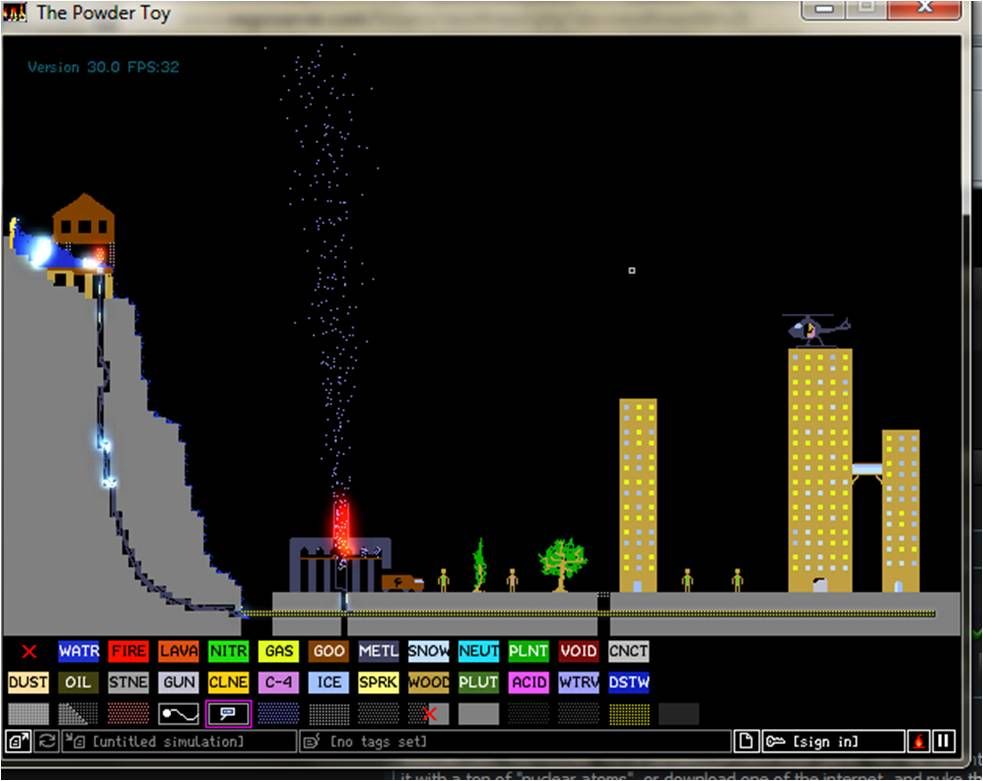The height and width of the screenshot is (781, 983).
Task: Pick the C-4 explosive element
Action: click(278, 683)
